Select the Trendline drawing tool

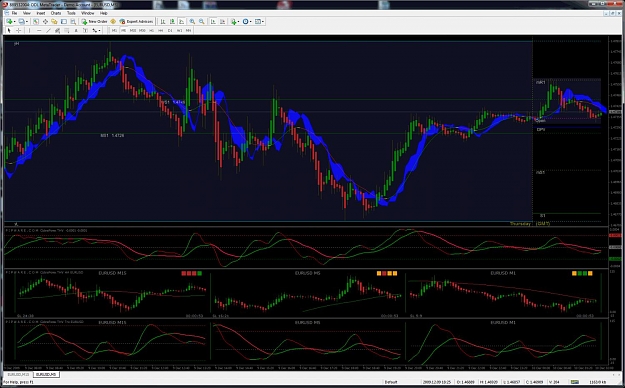pos(48,30)
